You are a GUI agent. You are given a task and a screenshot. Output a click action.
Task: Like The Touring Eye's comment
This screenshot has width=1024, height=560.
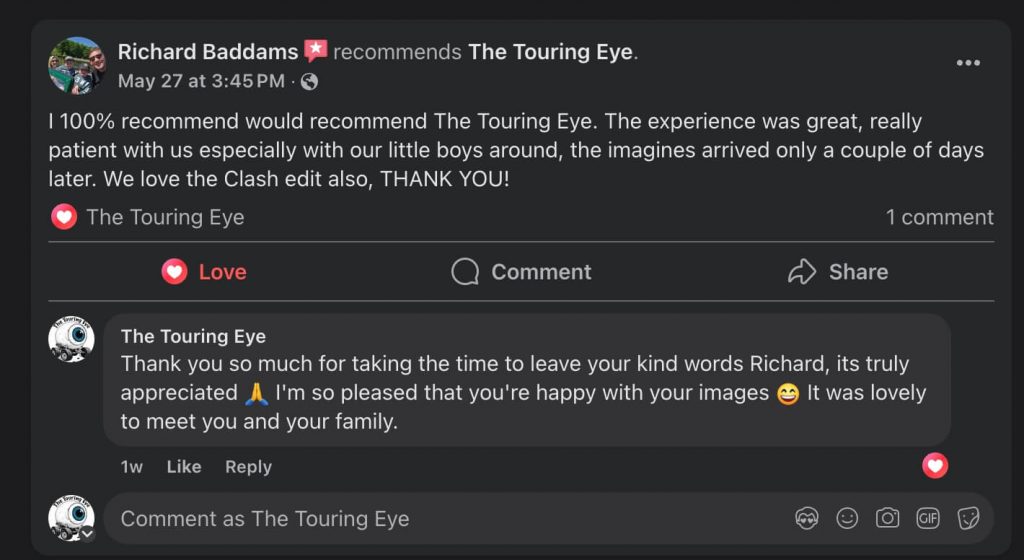[183, 467]
